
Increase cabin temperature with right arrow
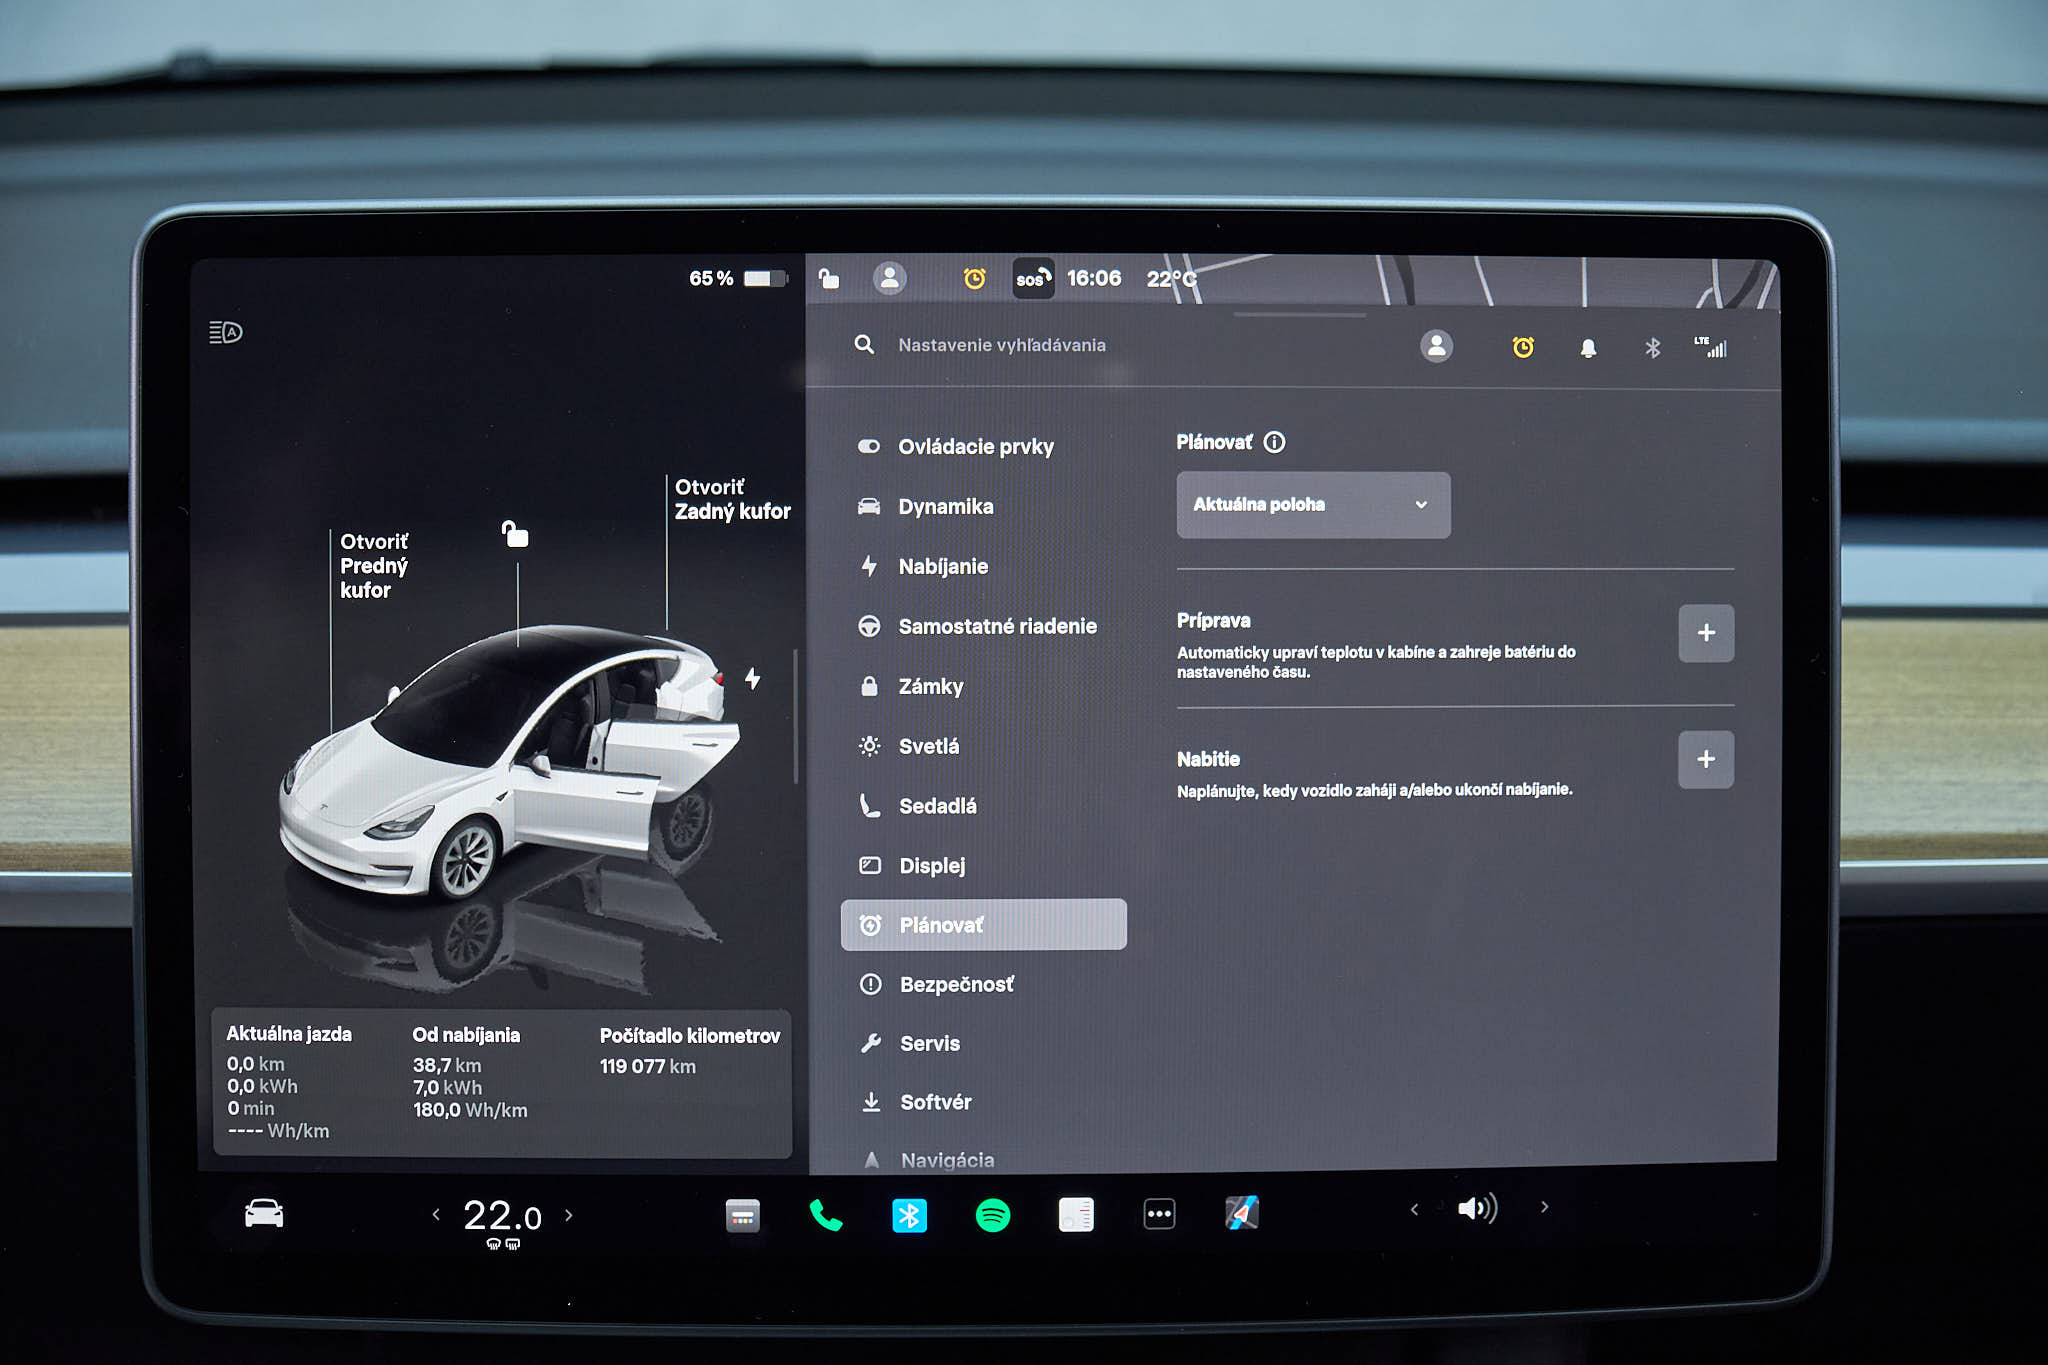coord(569,1215)
